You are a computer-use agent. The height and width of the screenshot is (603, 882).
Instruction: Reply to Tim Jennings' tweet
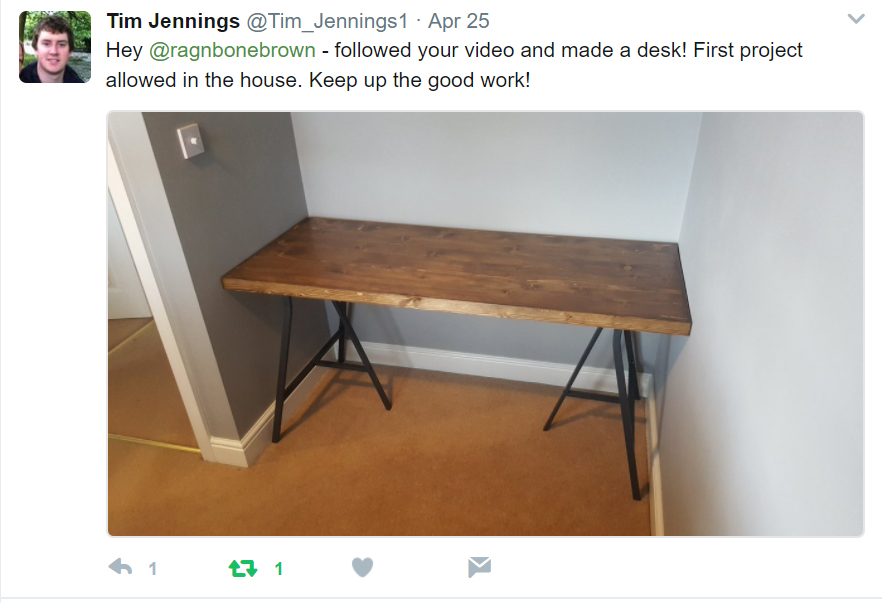pyautogui.click(x=120, y=567)
